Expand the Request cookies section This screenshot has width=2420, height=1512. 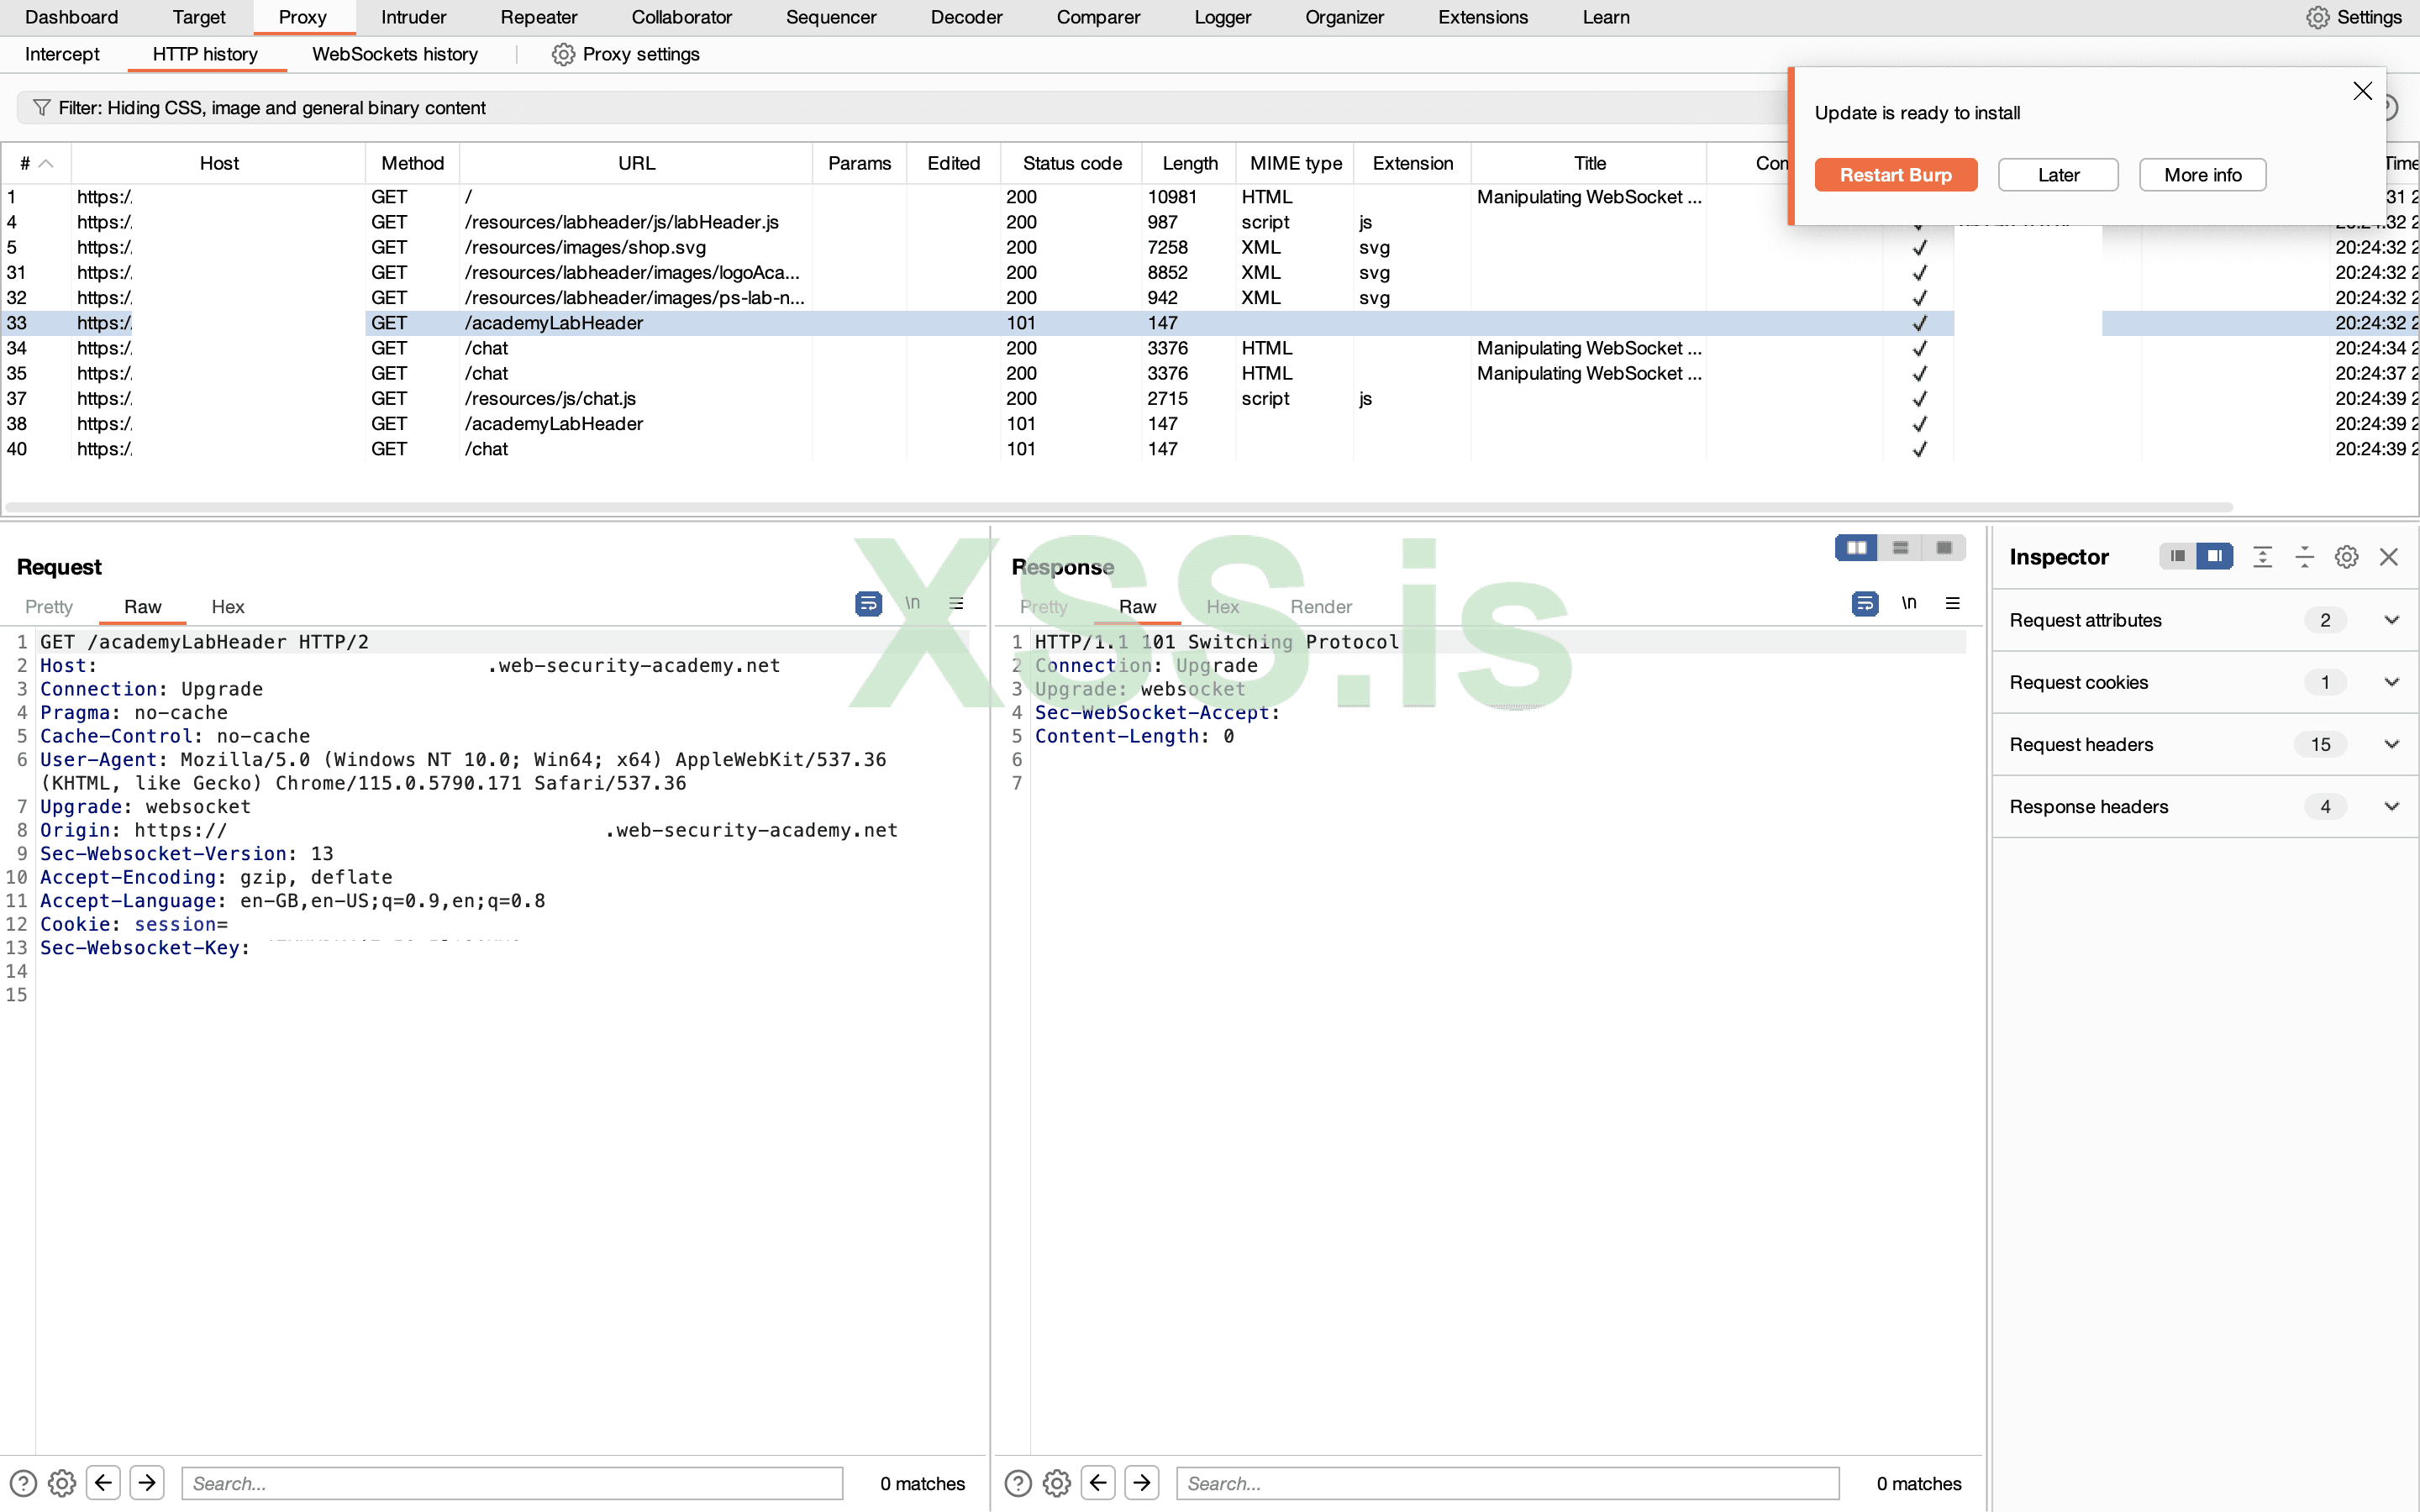click(x=2391, y=682)
